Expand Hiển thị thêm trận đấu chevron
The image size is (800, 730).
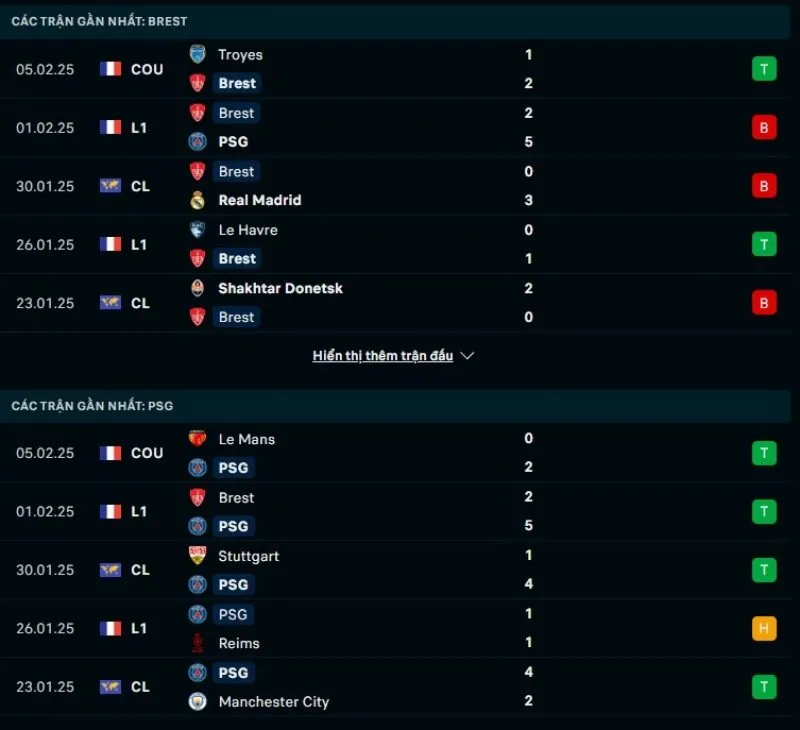click(466, 355)
